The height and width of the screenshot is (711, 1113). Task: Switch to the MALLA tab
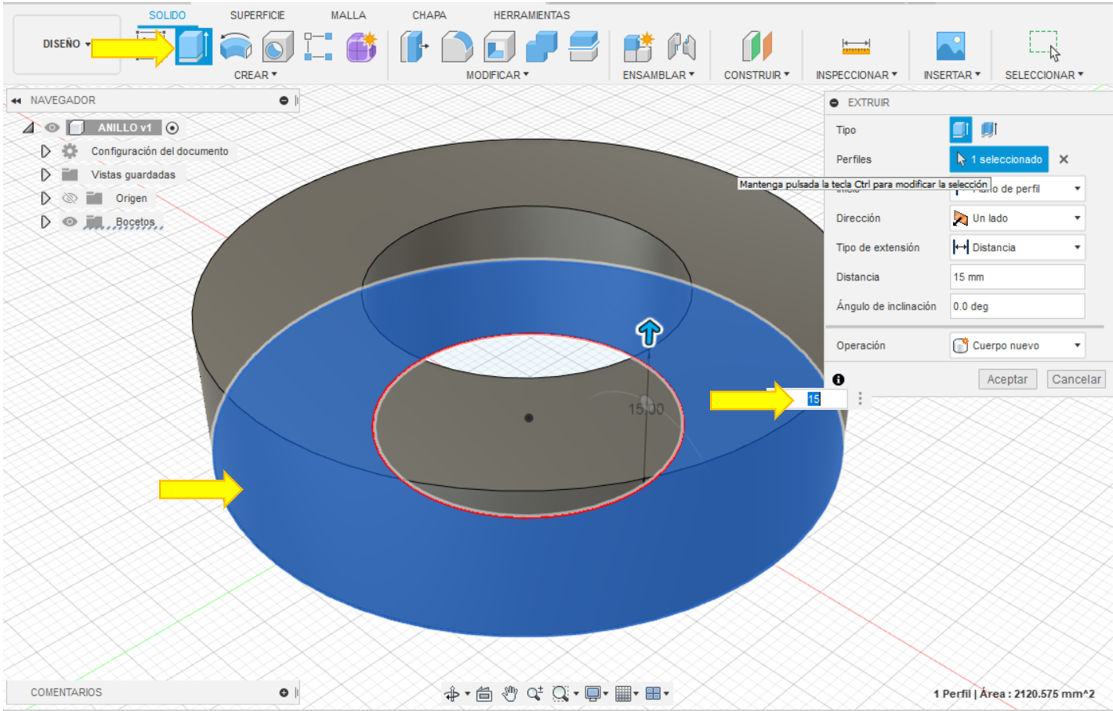click(x=349, y=15)
